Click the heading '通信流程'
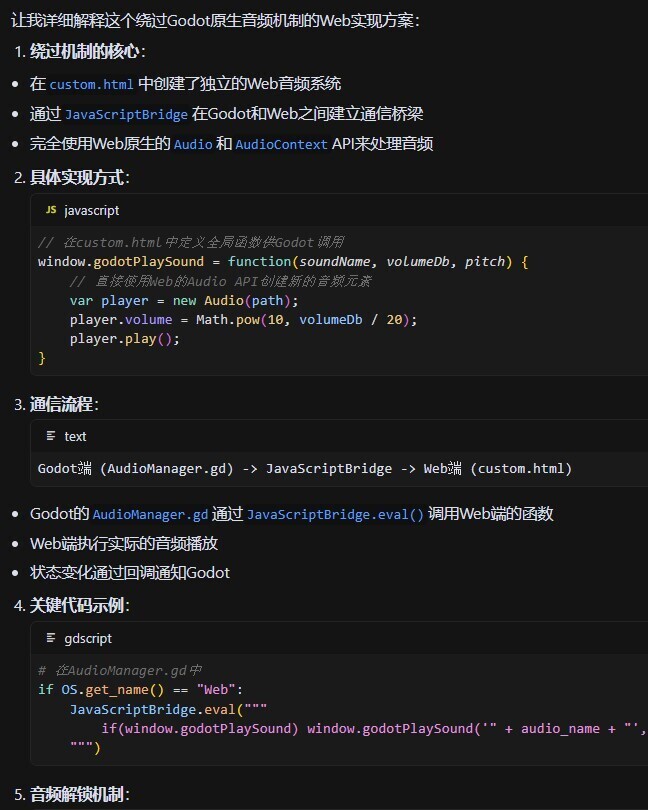The height and width of the screenshot is (810, 648). click(61, 404)
